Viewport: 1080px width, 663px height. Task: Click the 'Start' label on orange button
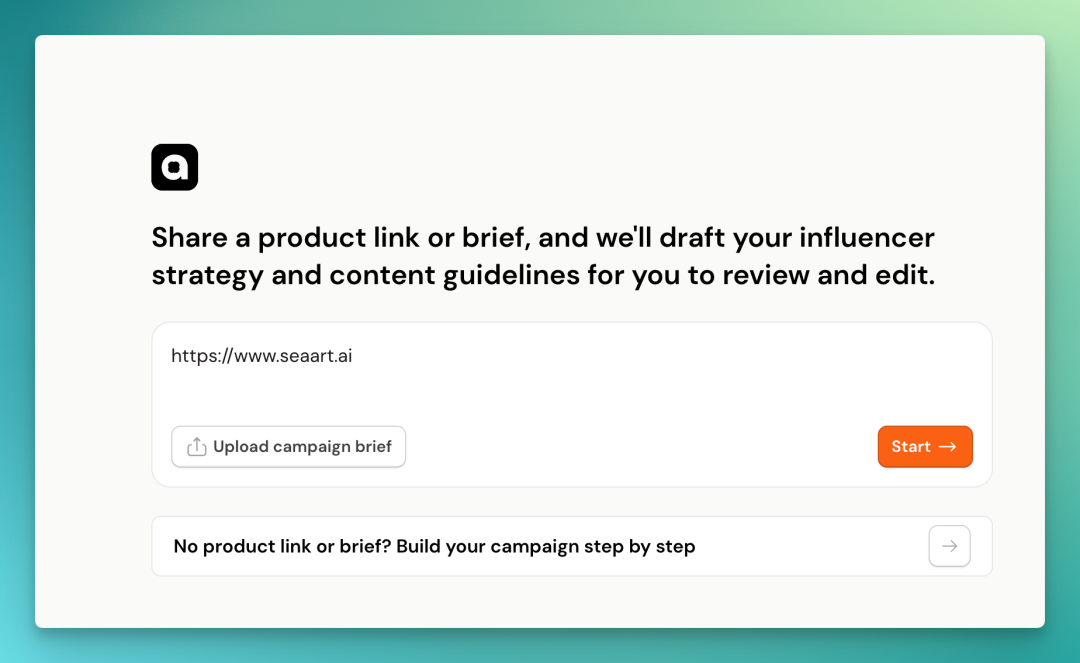[x=911, y=447]
